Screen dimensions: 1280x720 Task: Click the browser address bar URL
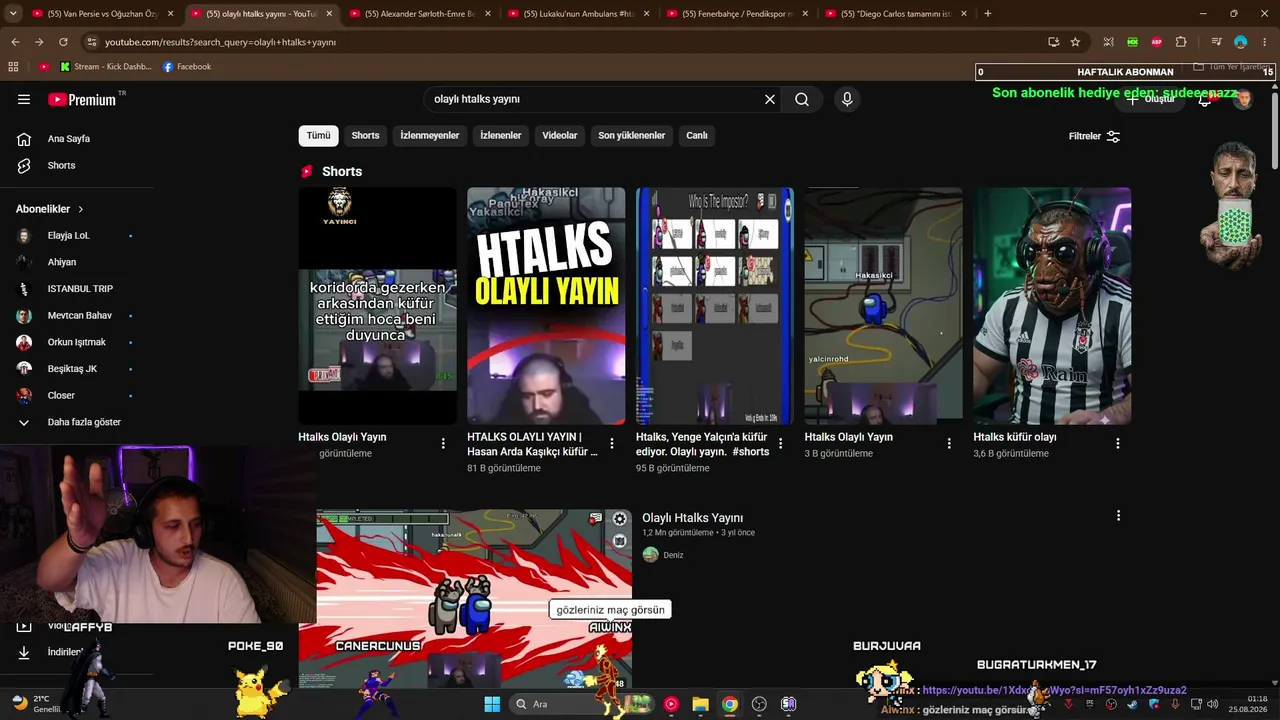pyautogui.click(x=220, y=42)
